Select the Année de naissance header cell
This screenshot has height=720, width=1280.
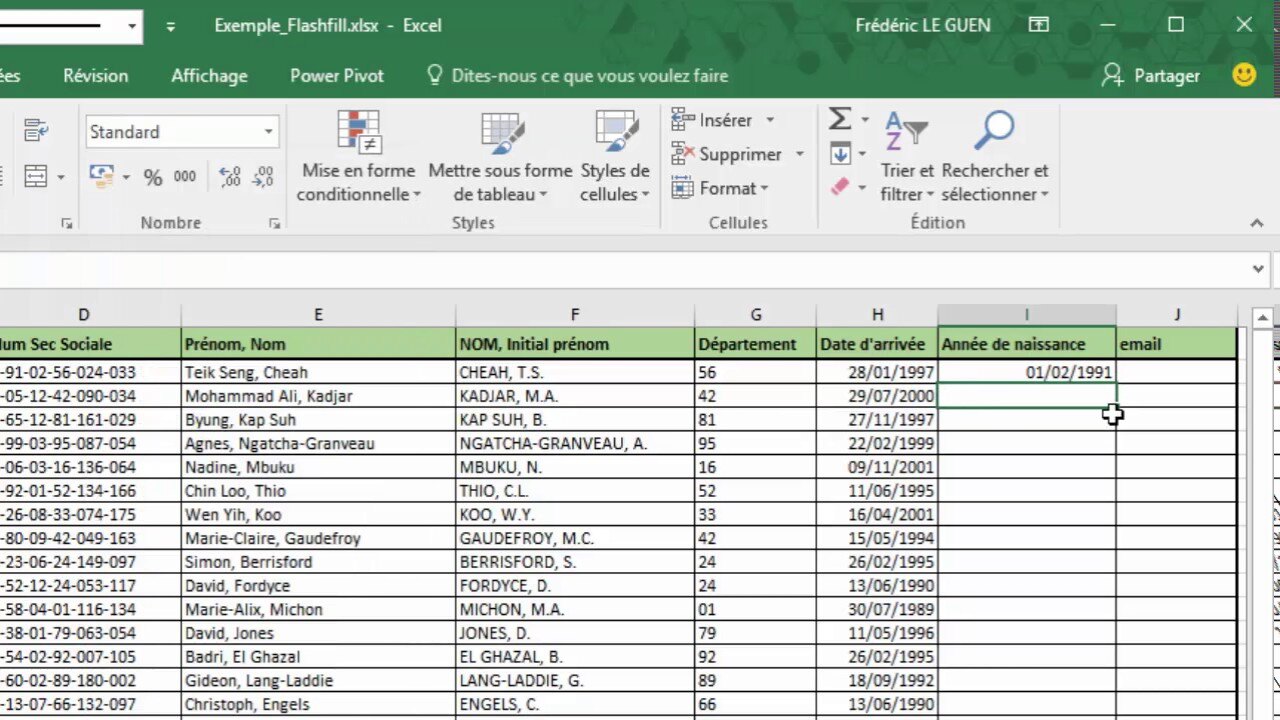coord(1027,343)
